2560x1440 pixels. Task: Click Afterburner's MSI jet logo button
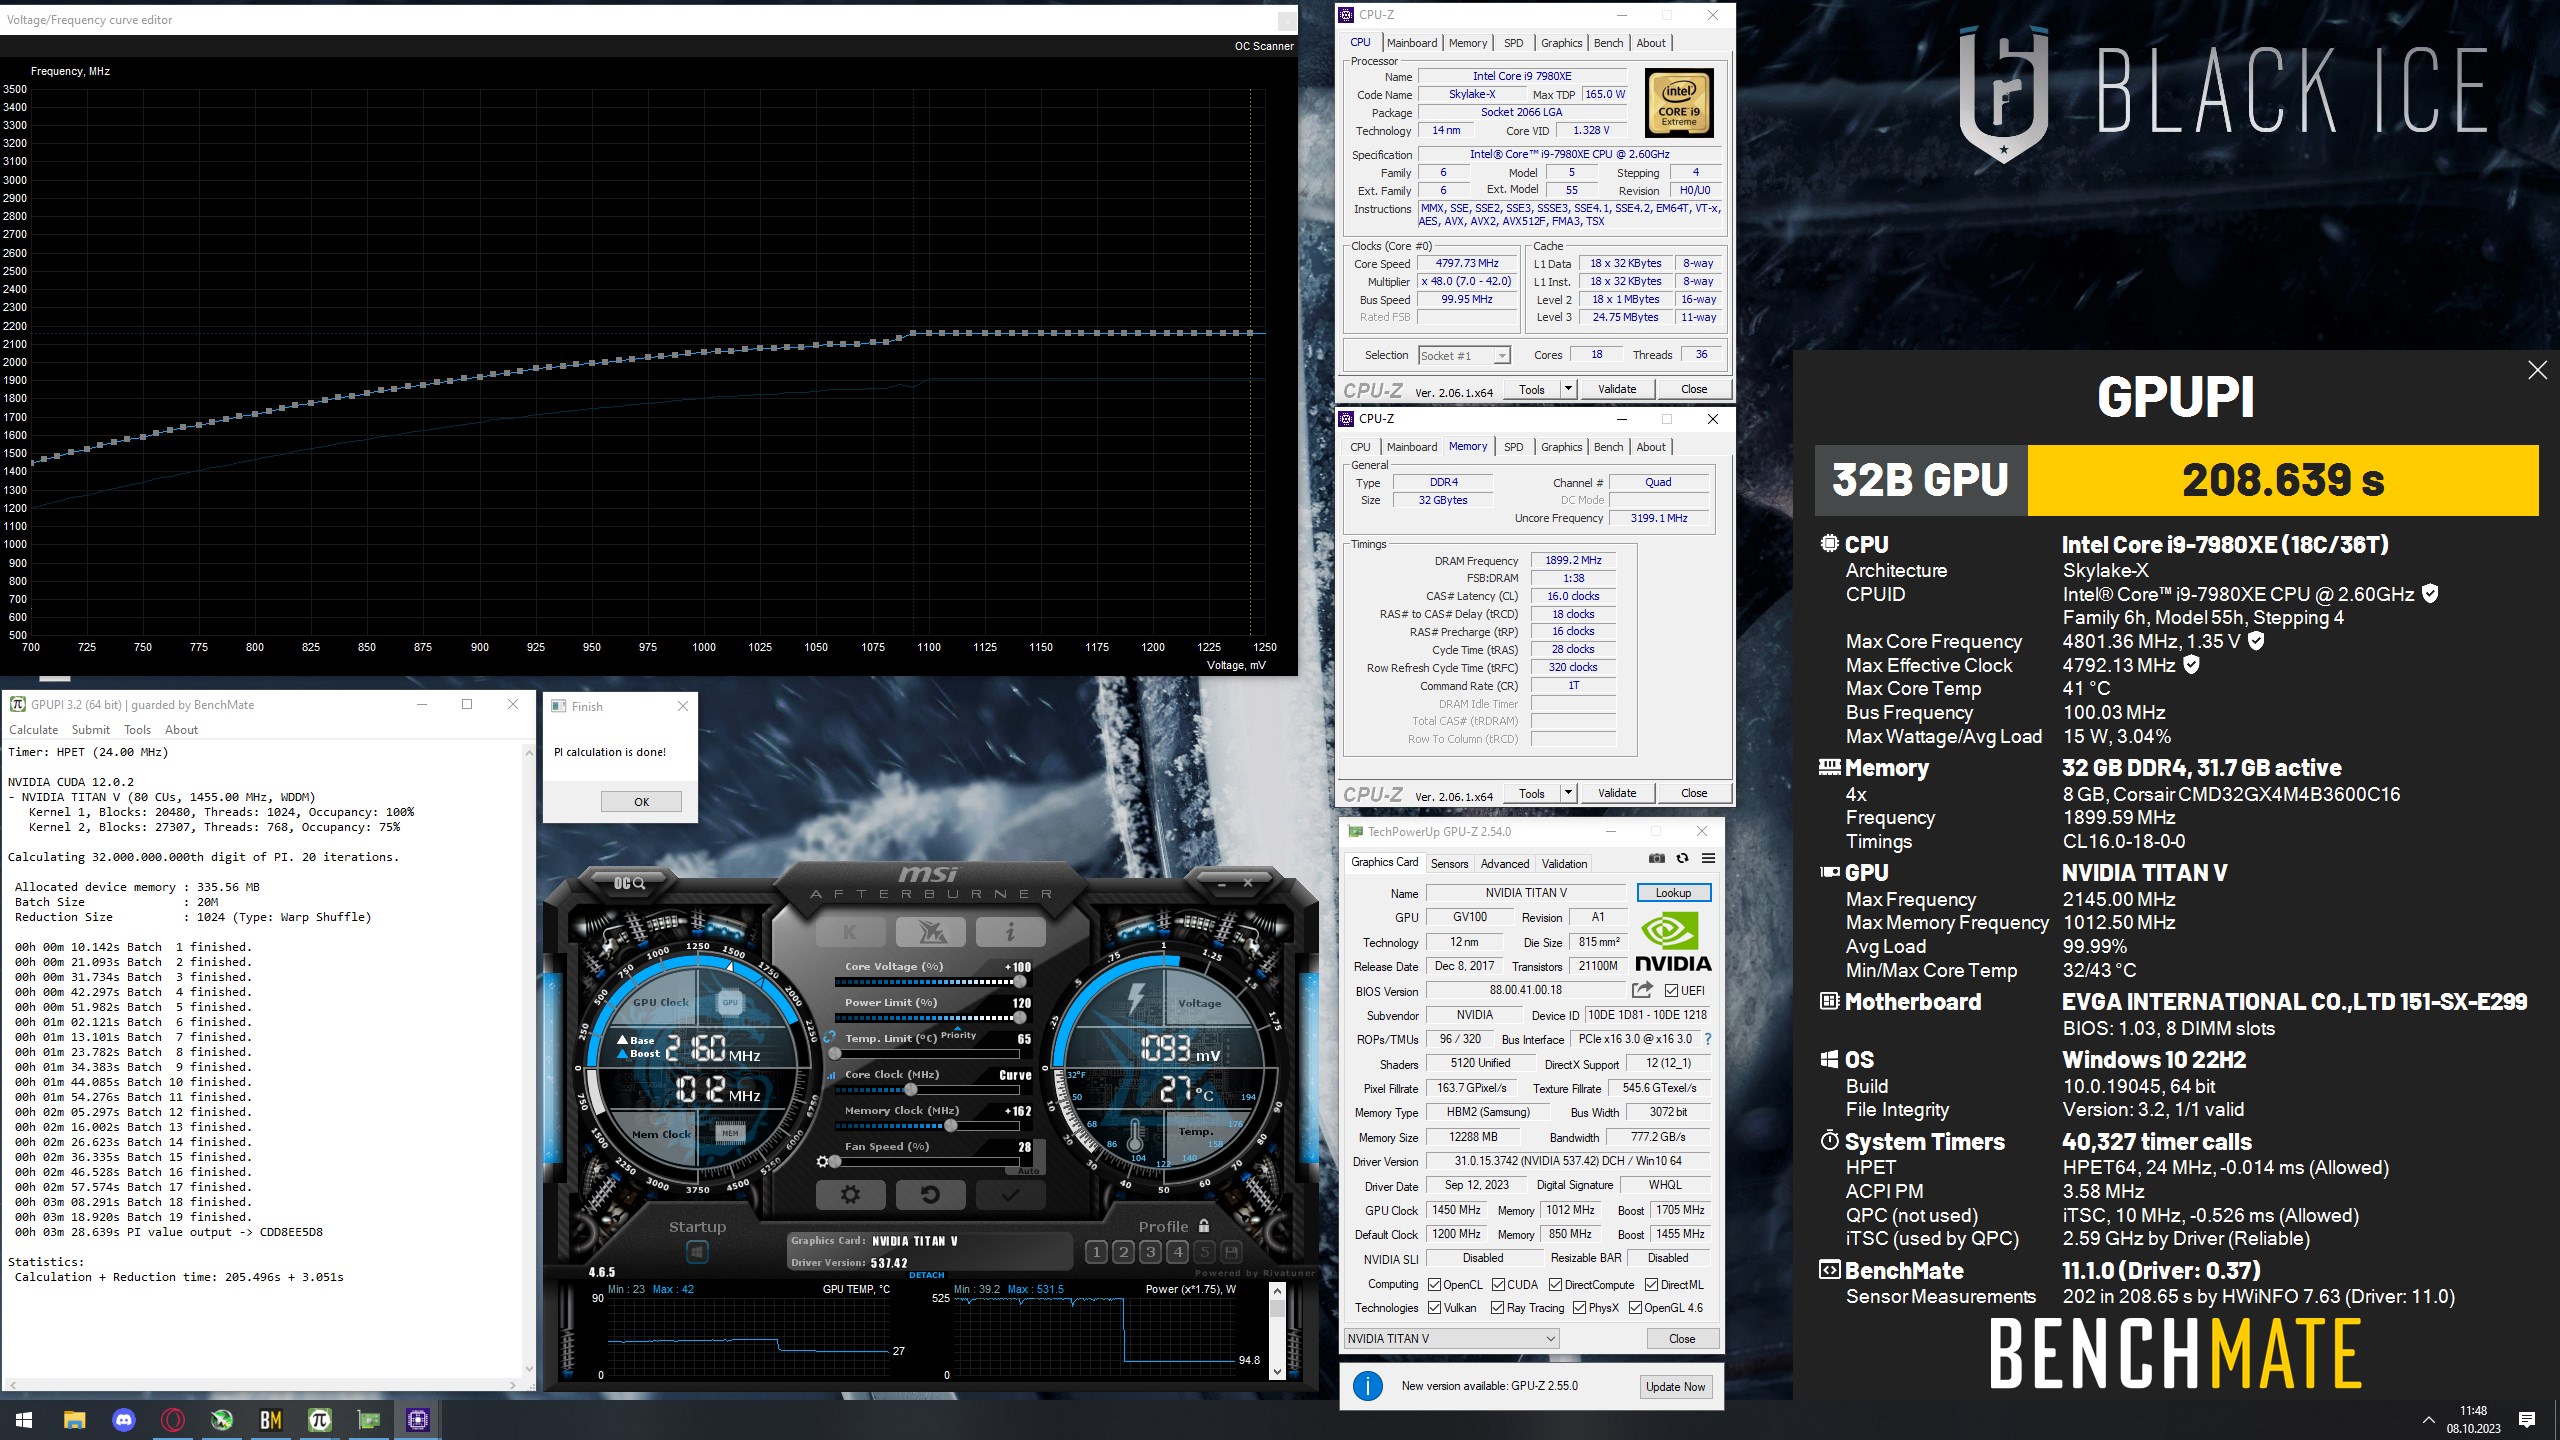pyautogui.click(x=930, y=932)
